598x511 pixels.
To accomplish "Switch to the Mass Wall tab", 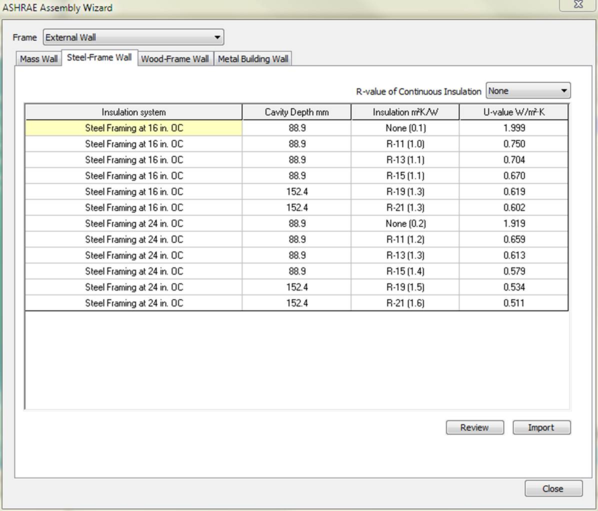I will click(39, 59).
